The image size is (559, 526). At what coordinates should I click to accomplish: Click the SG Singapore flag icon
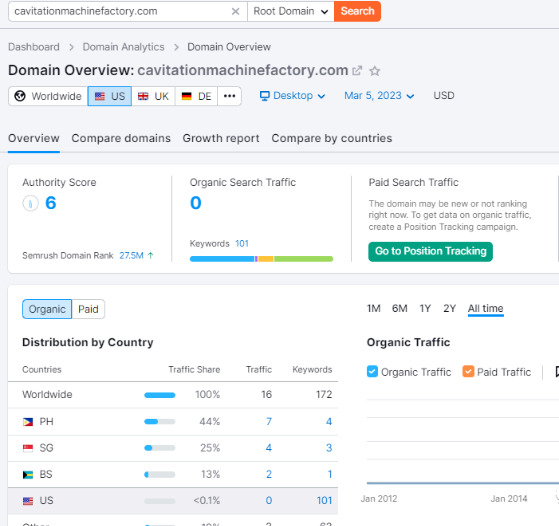click(28, 448)
